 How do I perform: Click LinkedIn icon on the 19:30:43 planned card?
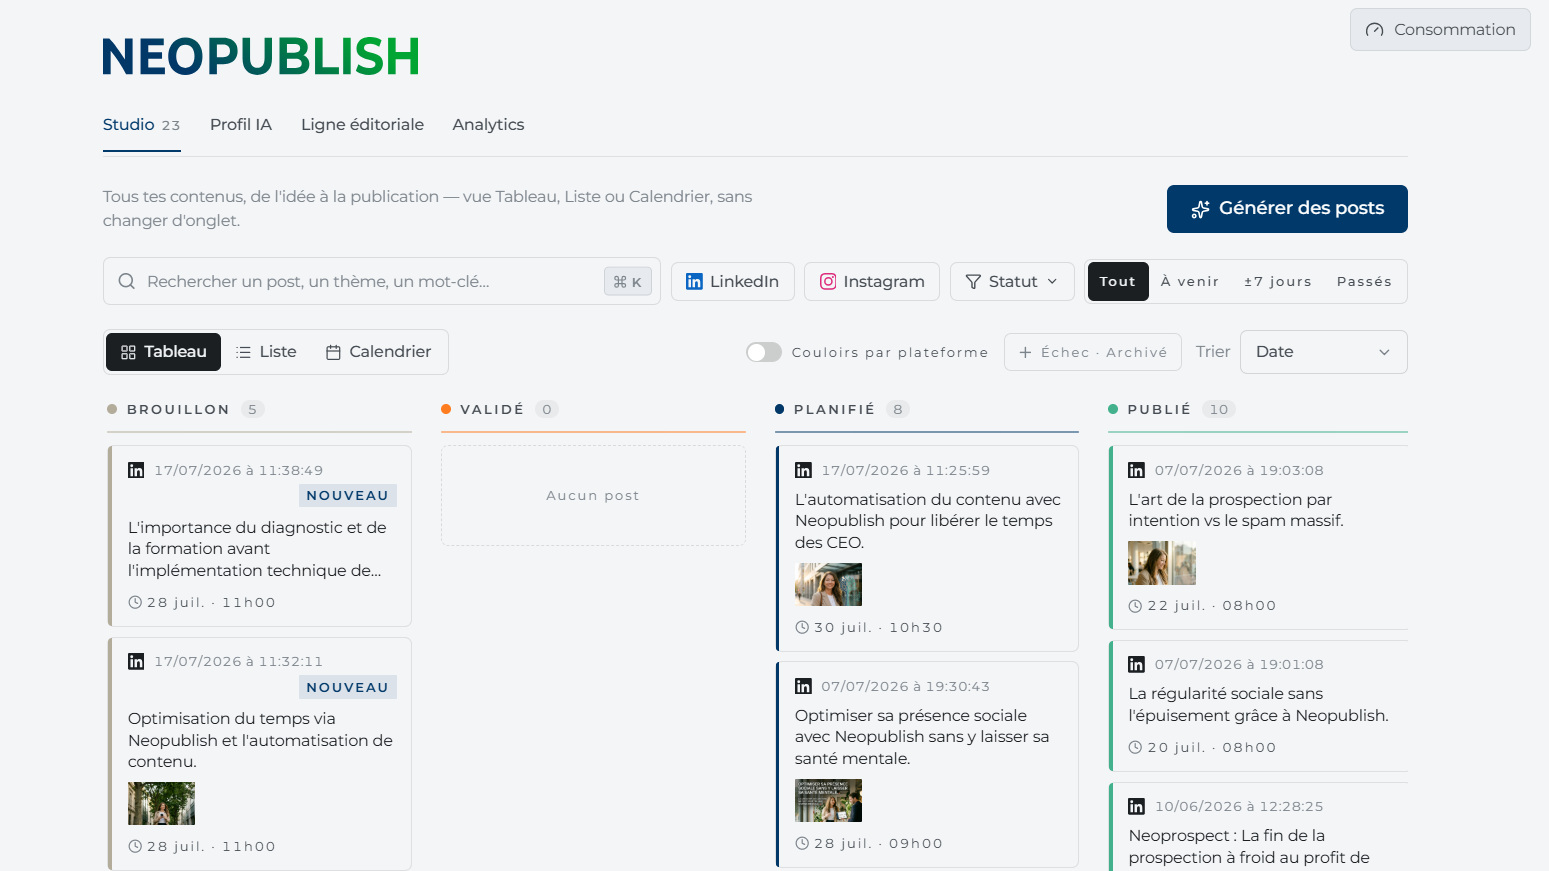tap(803, 686)
